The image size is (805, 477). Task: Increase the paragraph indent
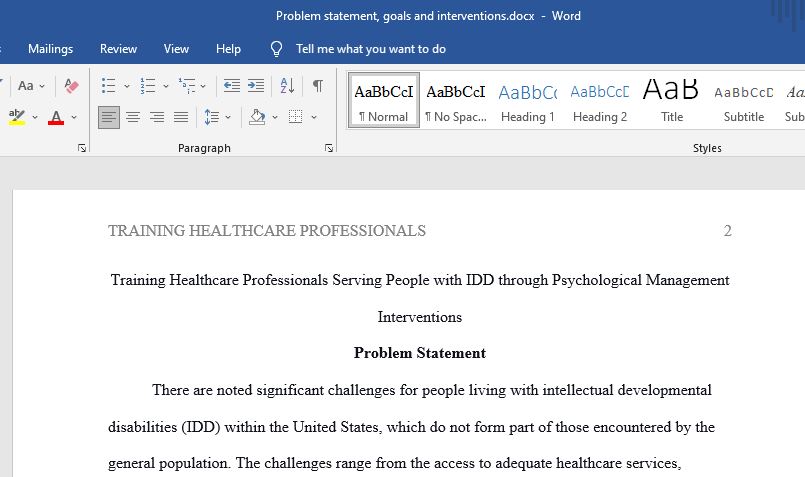(x=256, y=86)
